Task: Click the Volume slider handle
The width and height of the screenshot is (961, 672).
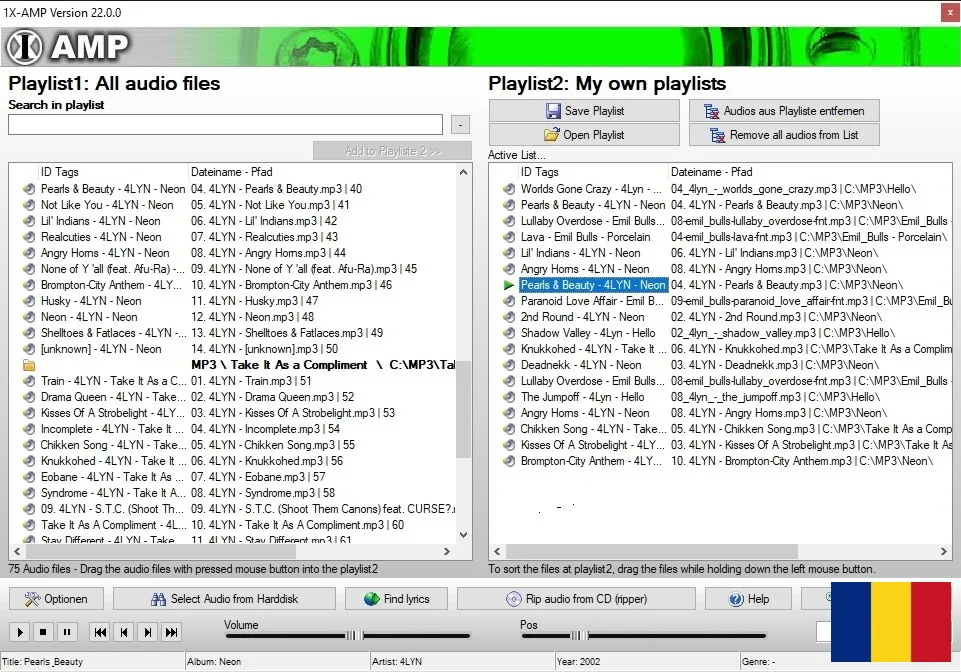Action: point(354,635)
